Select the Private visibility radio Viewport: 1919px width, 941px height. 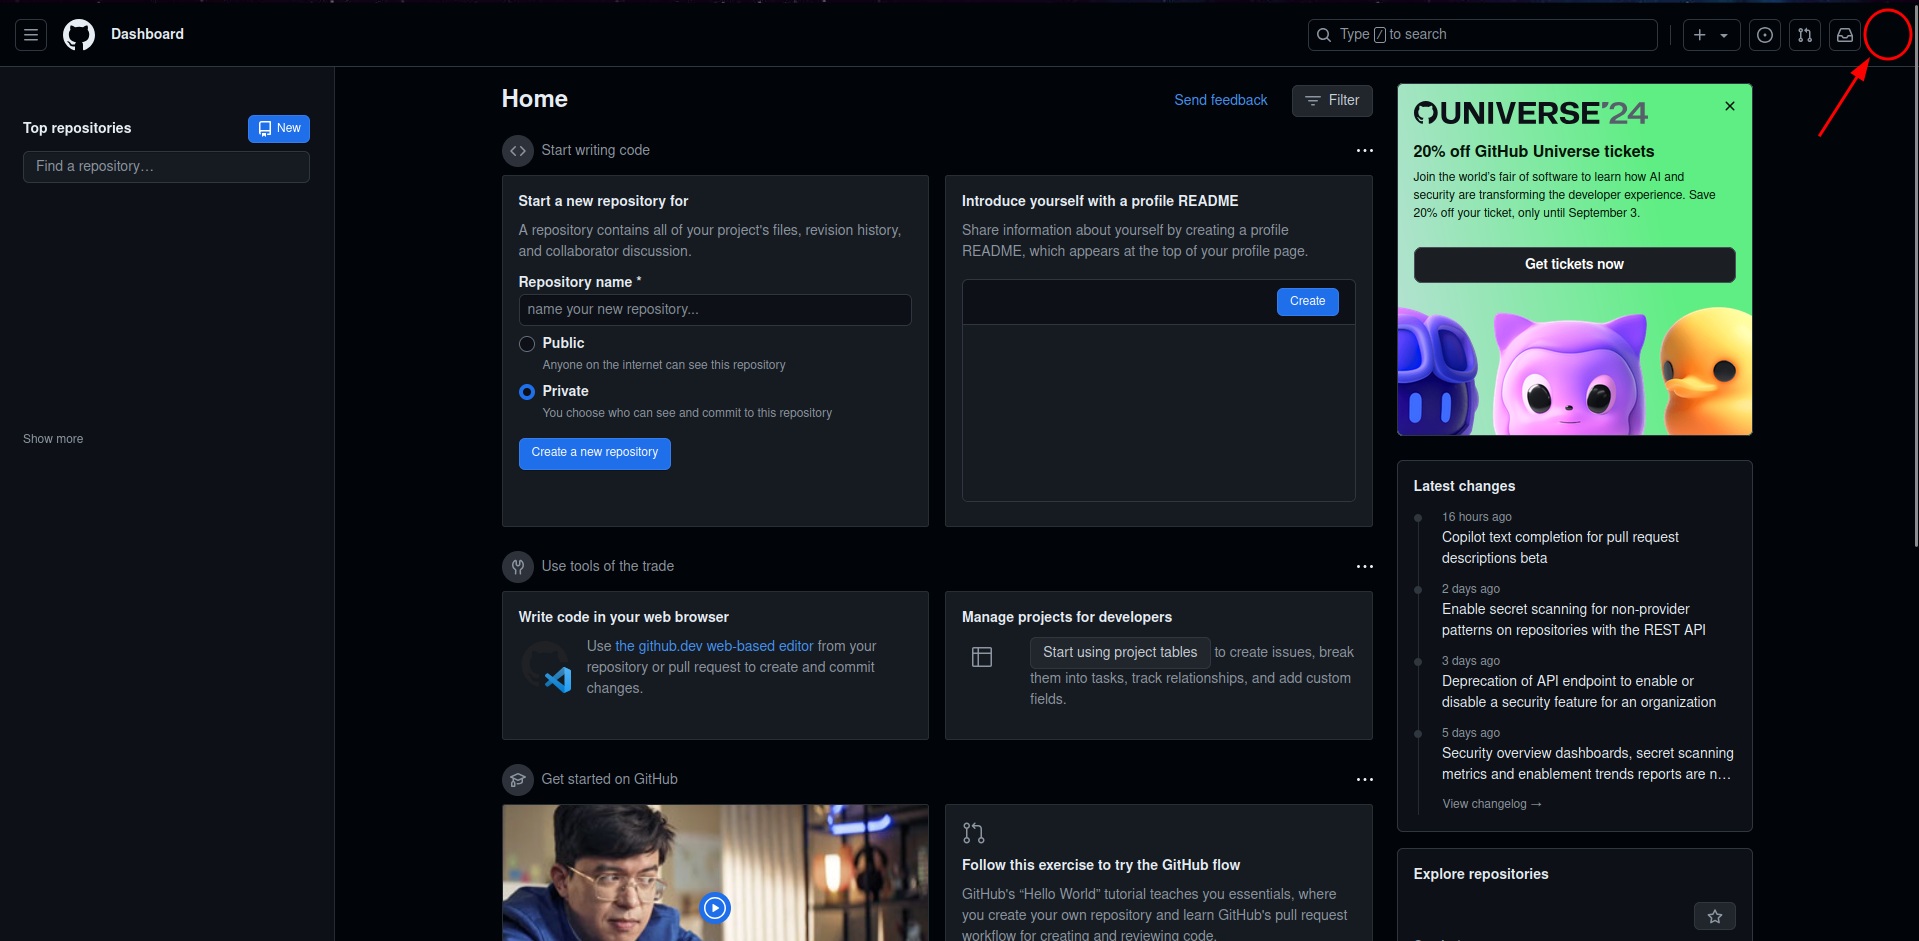coord(527,392)
